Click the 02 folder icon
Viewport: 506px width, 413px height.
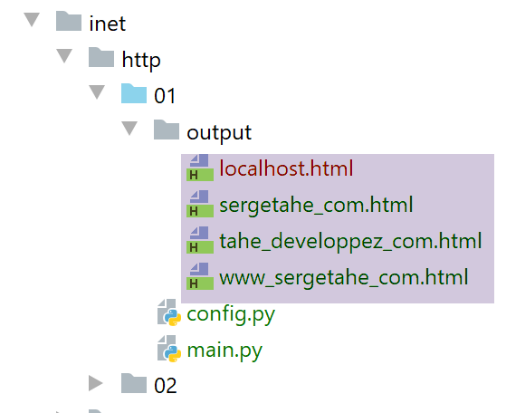pyautogui.click(x=134, y=383)
